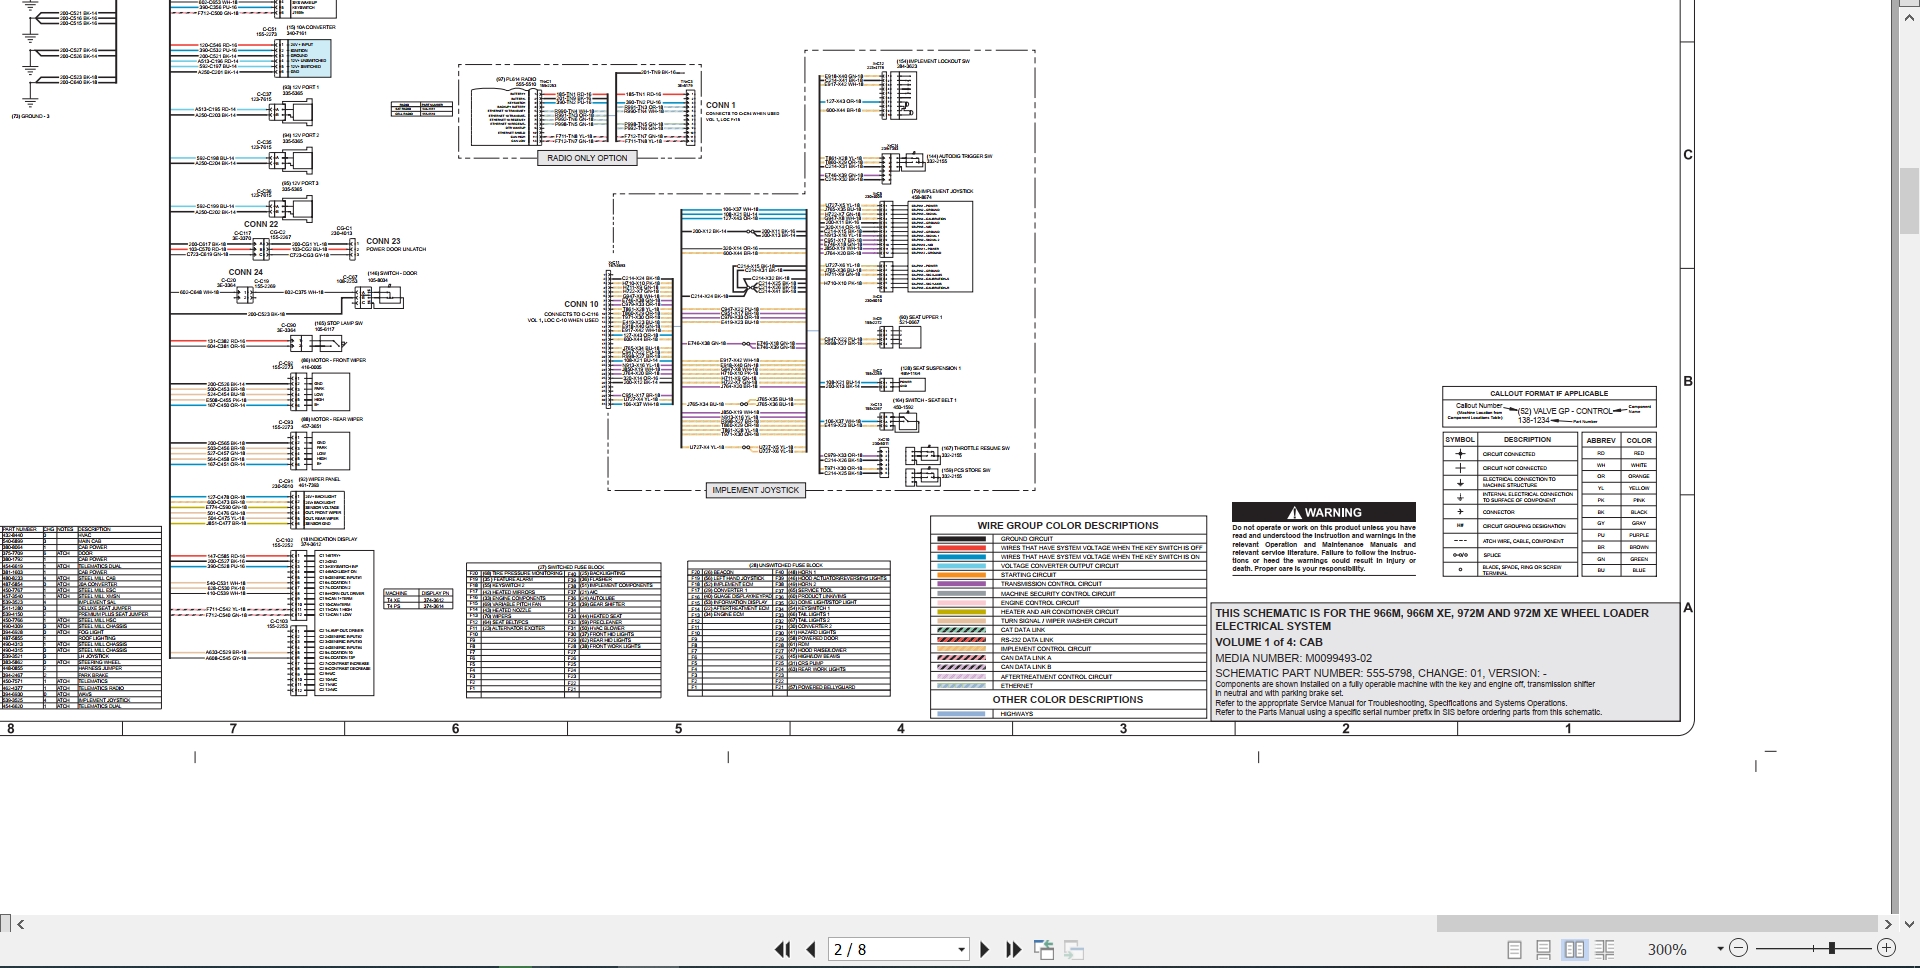Open the page number dropdown
The width and height of the screenshot is (1920, 968).
pyautogui.click(x=961, y=950)
